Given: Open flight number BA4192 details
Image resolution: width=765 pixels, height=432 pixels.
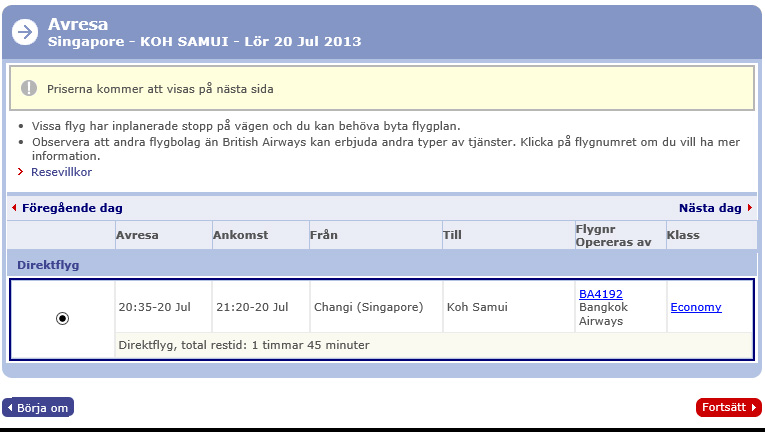Looking at the screenshot, I should 600,294.
